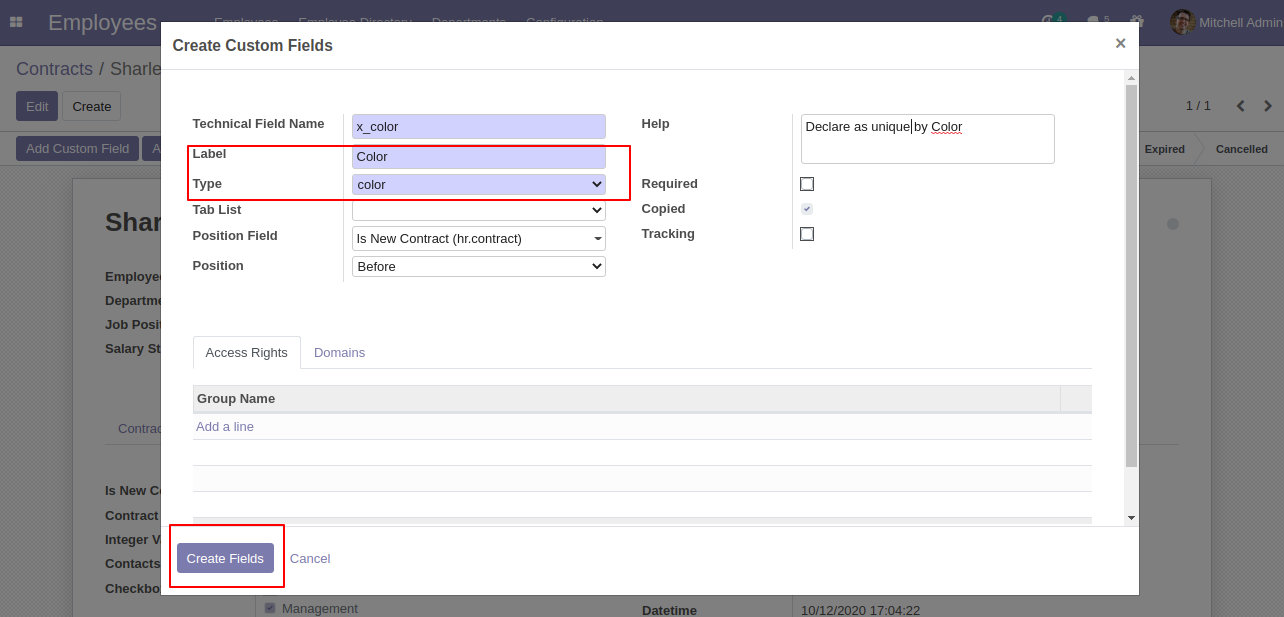This screenshot has height=617, width=1284.
Task: Toggle the Management checkbox behind the dialog
Action: click(x=270, y=607)
